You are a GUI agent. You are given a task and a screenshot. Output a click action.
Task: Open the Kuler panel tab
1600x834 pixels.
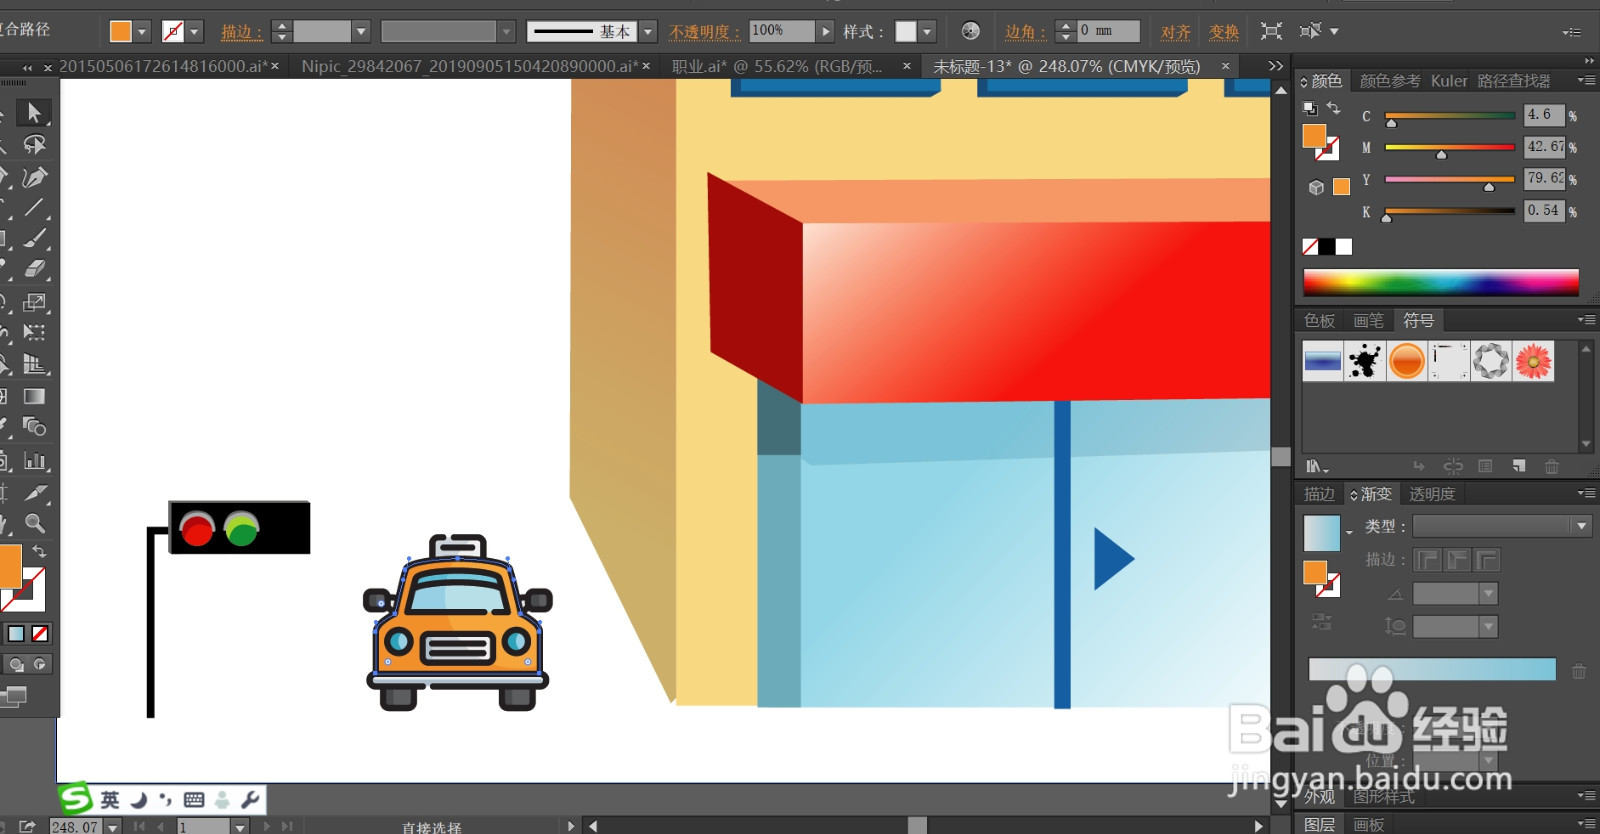point(1449,81)
